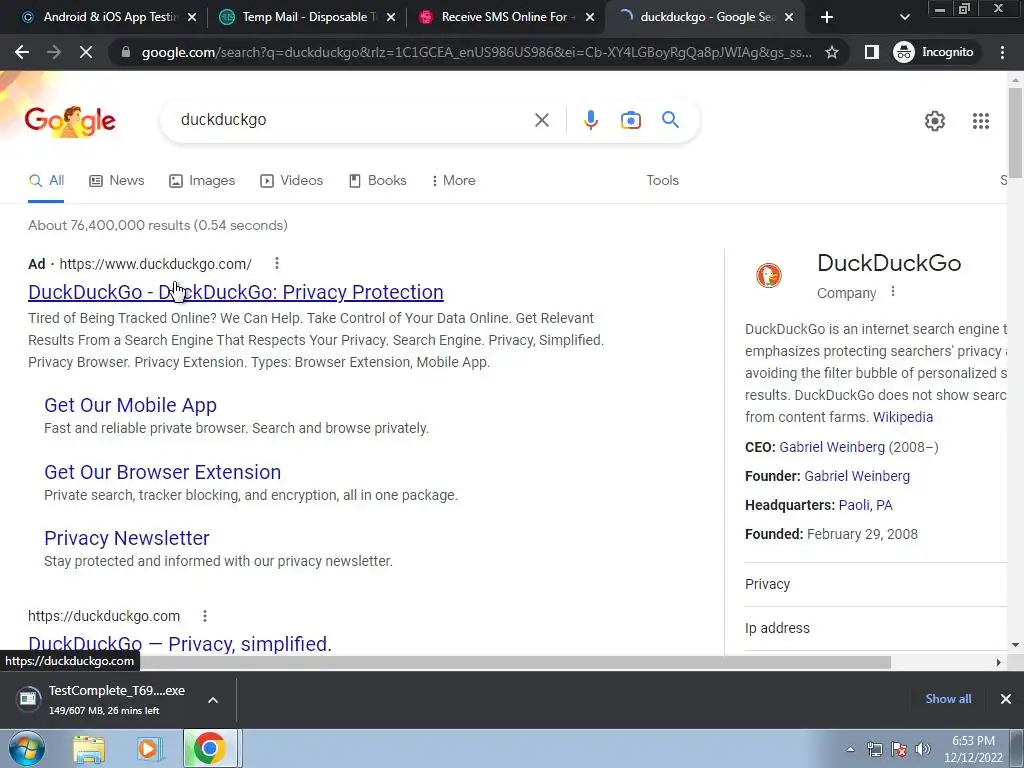Select the News results tab
The width and height of the screenshot is (1024, 768).
(117, 180)
